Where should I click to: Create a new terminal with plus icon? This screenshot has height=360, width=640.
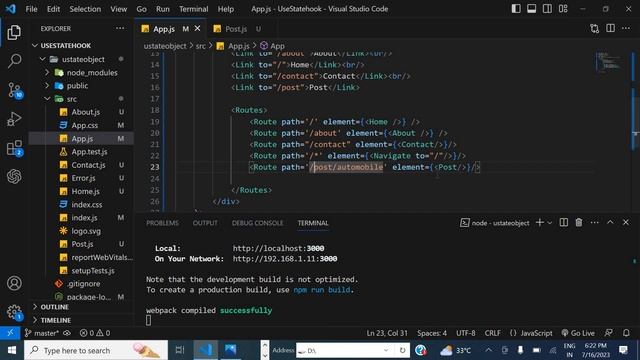click(540, 222)
